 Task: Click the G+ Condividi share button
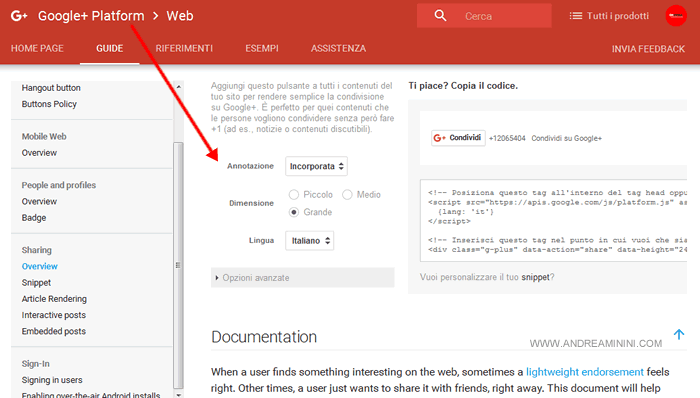click(458, 138)
